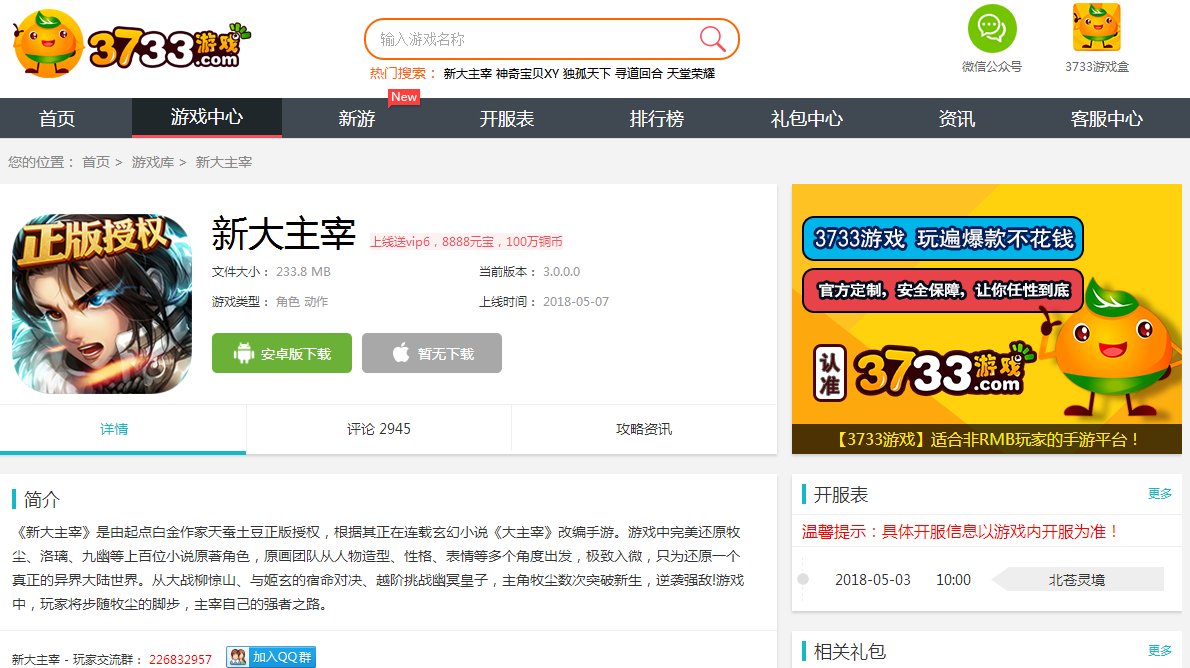This screenshot has height=668, width=1190.
Task: Click hot search term 天堂荣耀
Action: coord(691,74)
